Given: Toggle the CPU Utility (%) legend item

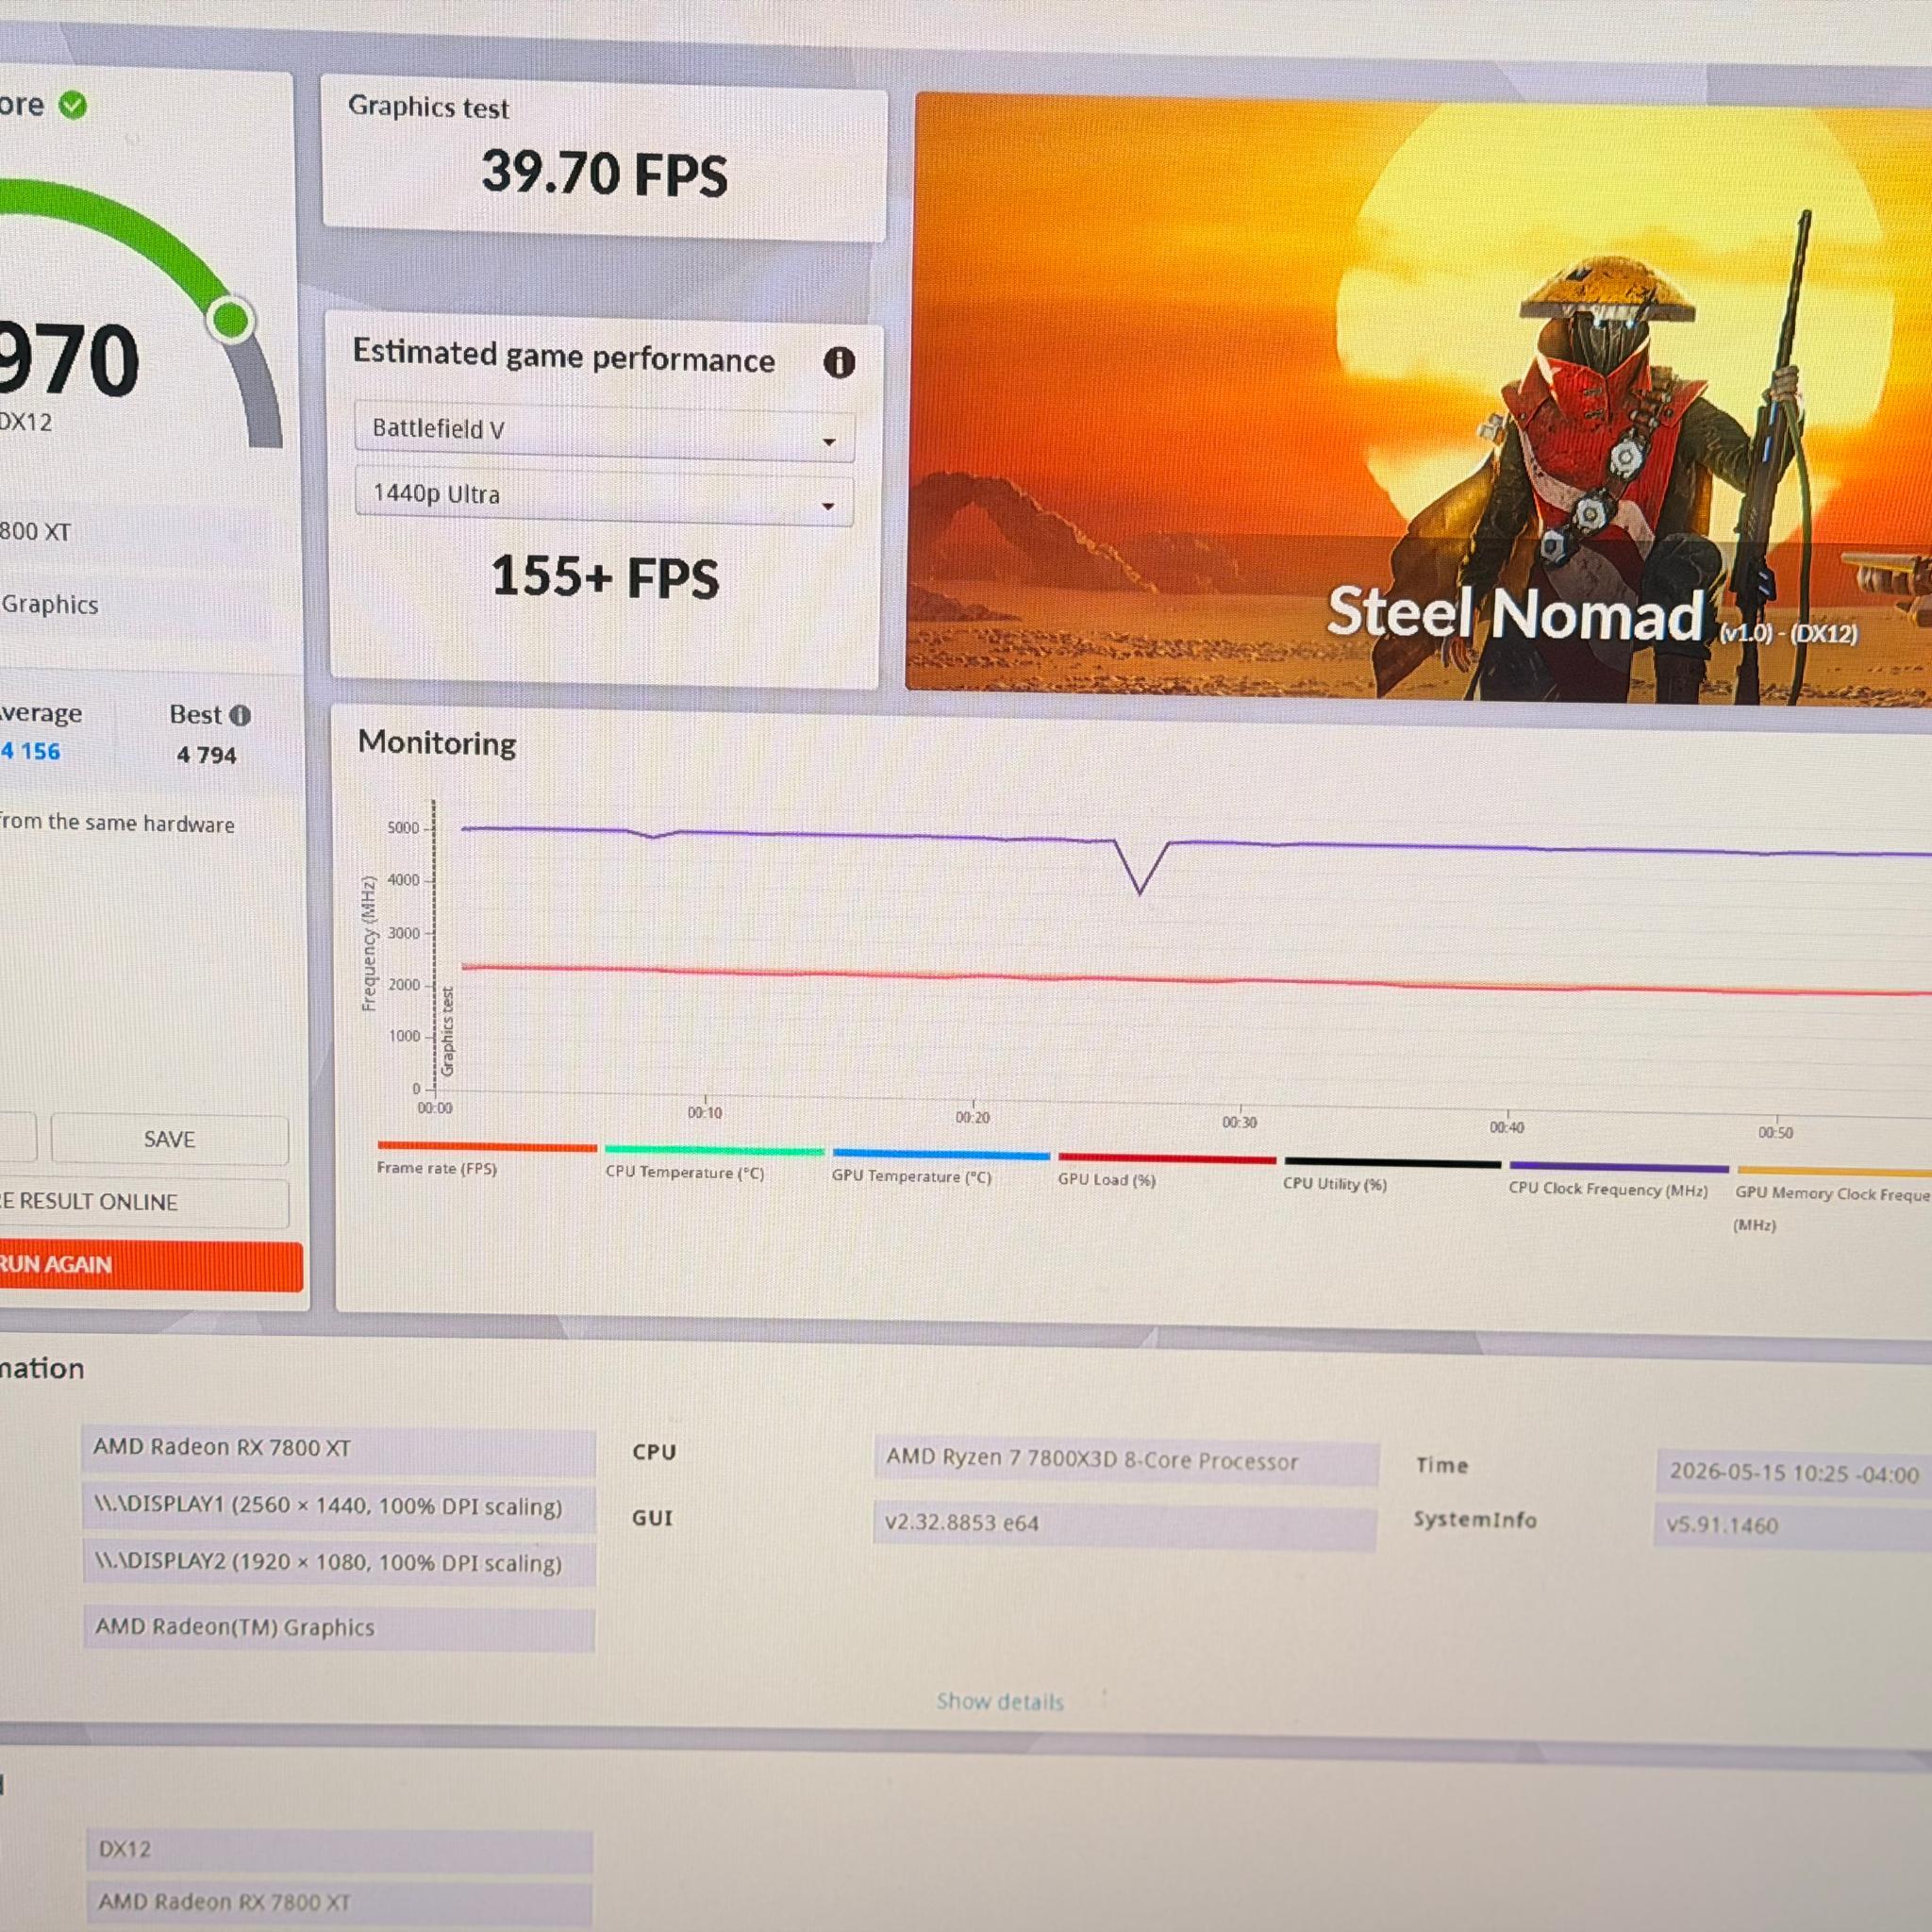Looking at the screenshot, I should 1392,1174.
